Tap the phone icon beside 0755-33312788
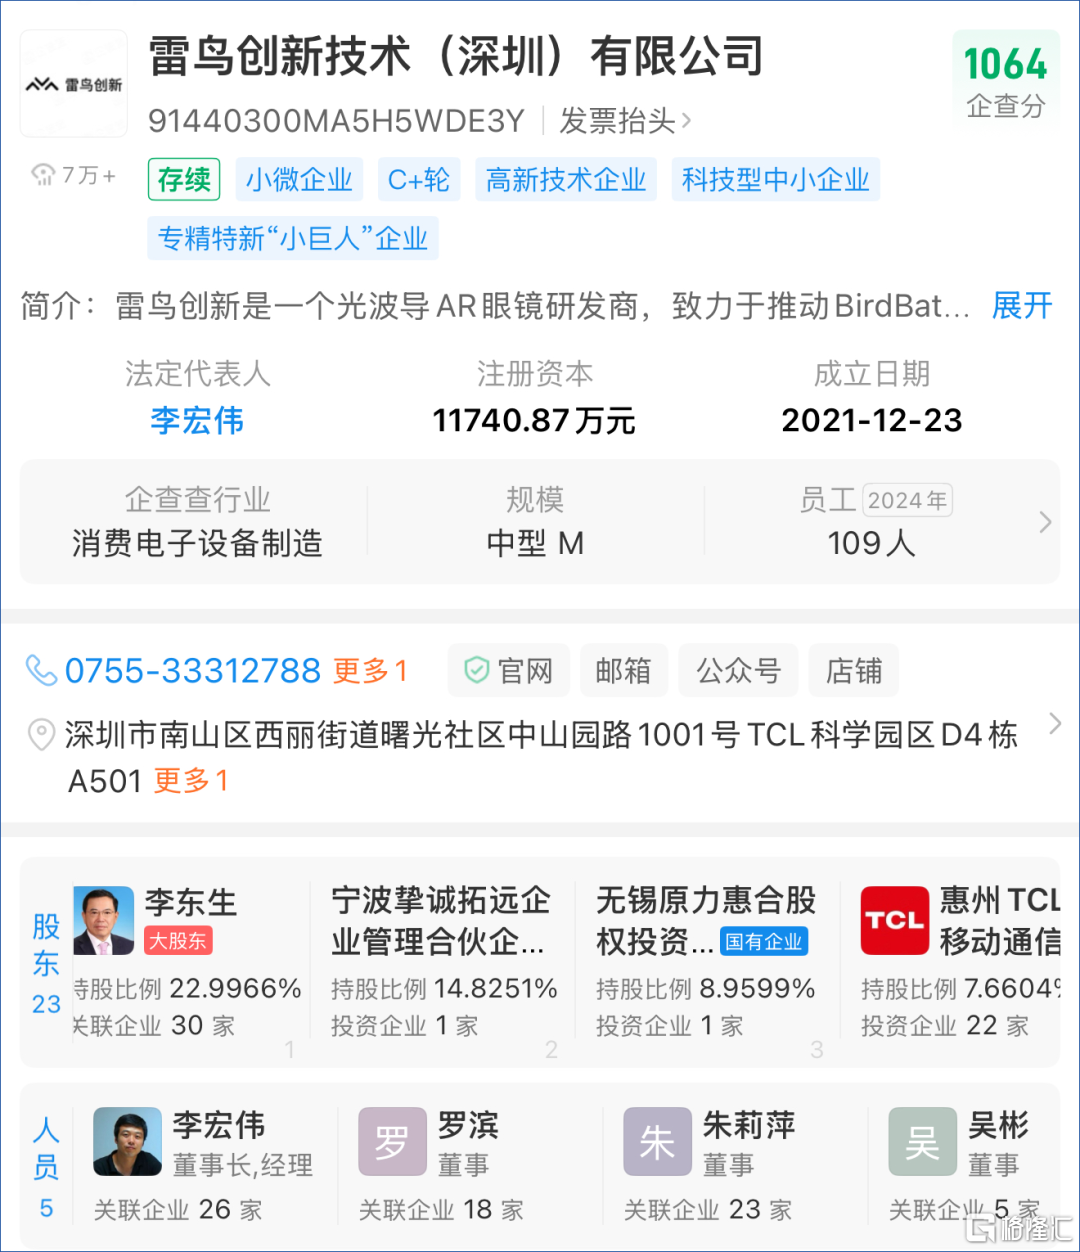1080x1252 pixels. [41, 670]
